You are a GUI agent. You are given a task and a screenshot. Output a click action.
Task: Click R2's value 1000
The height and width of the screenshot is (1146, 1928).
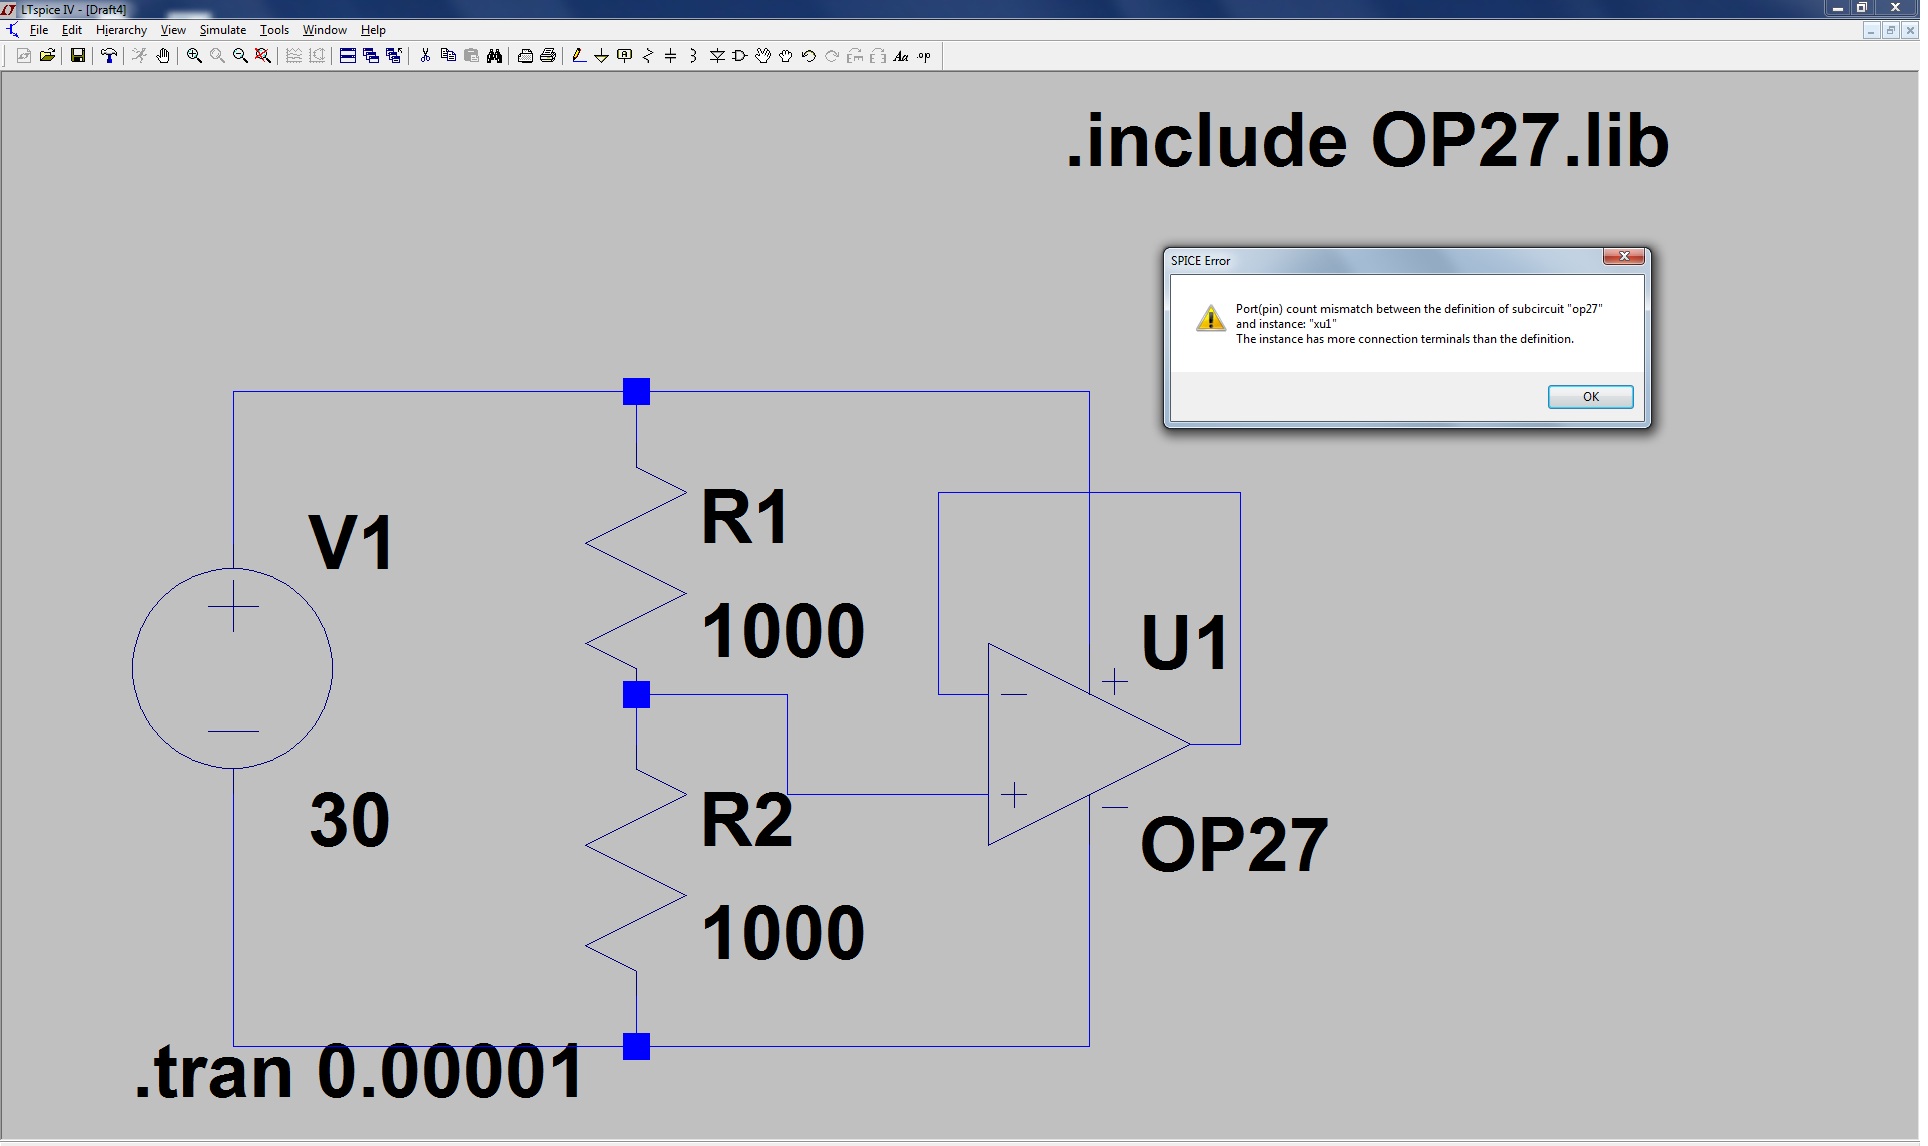783,933
